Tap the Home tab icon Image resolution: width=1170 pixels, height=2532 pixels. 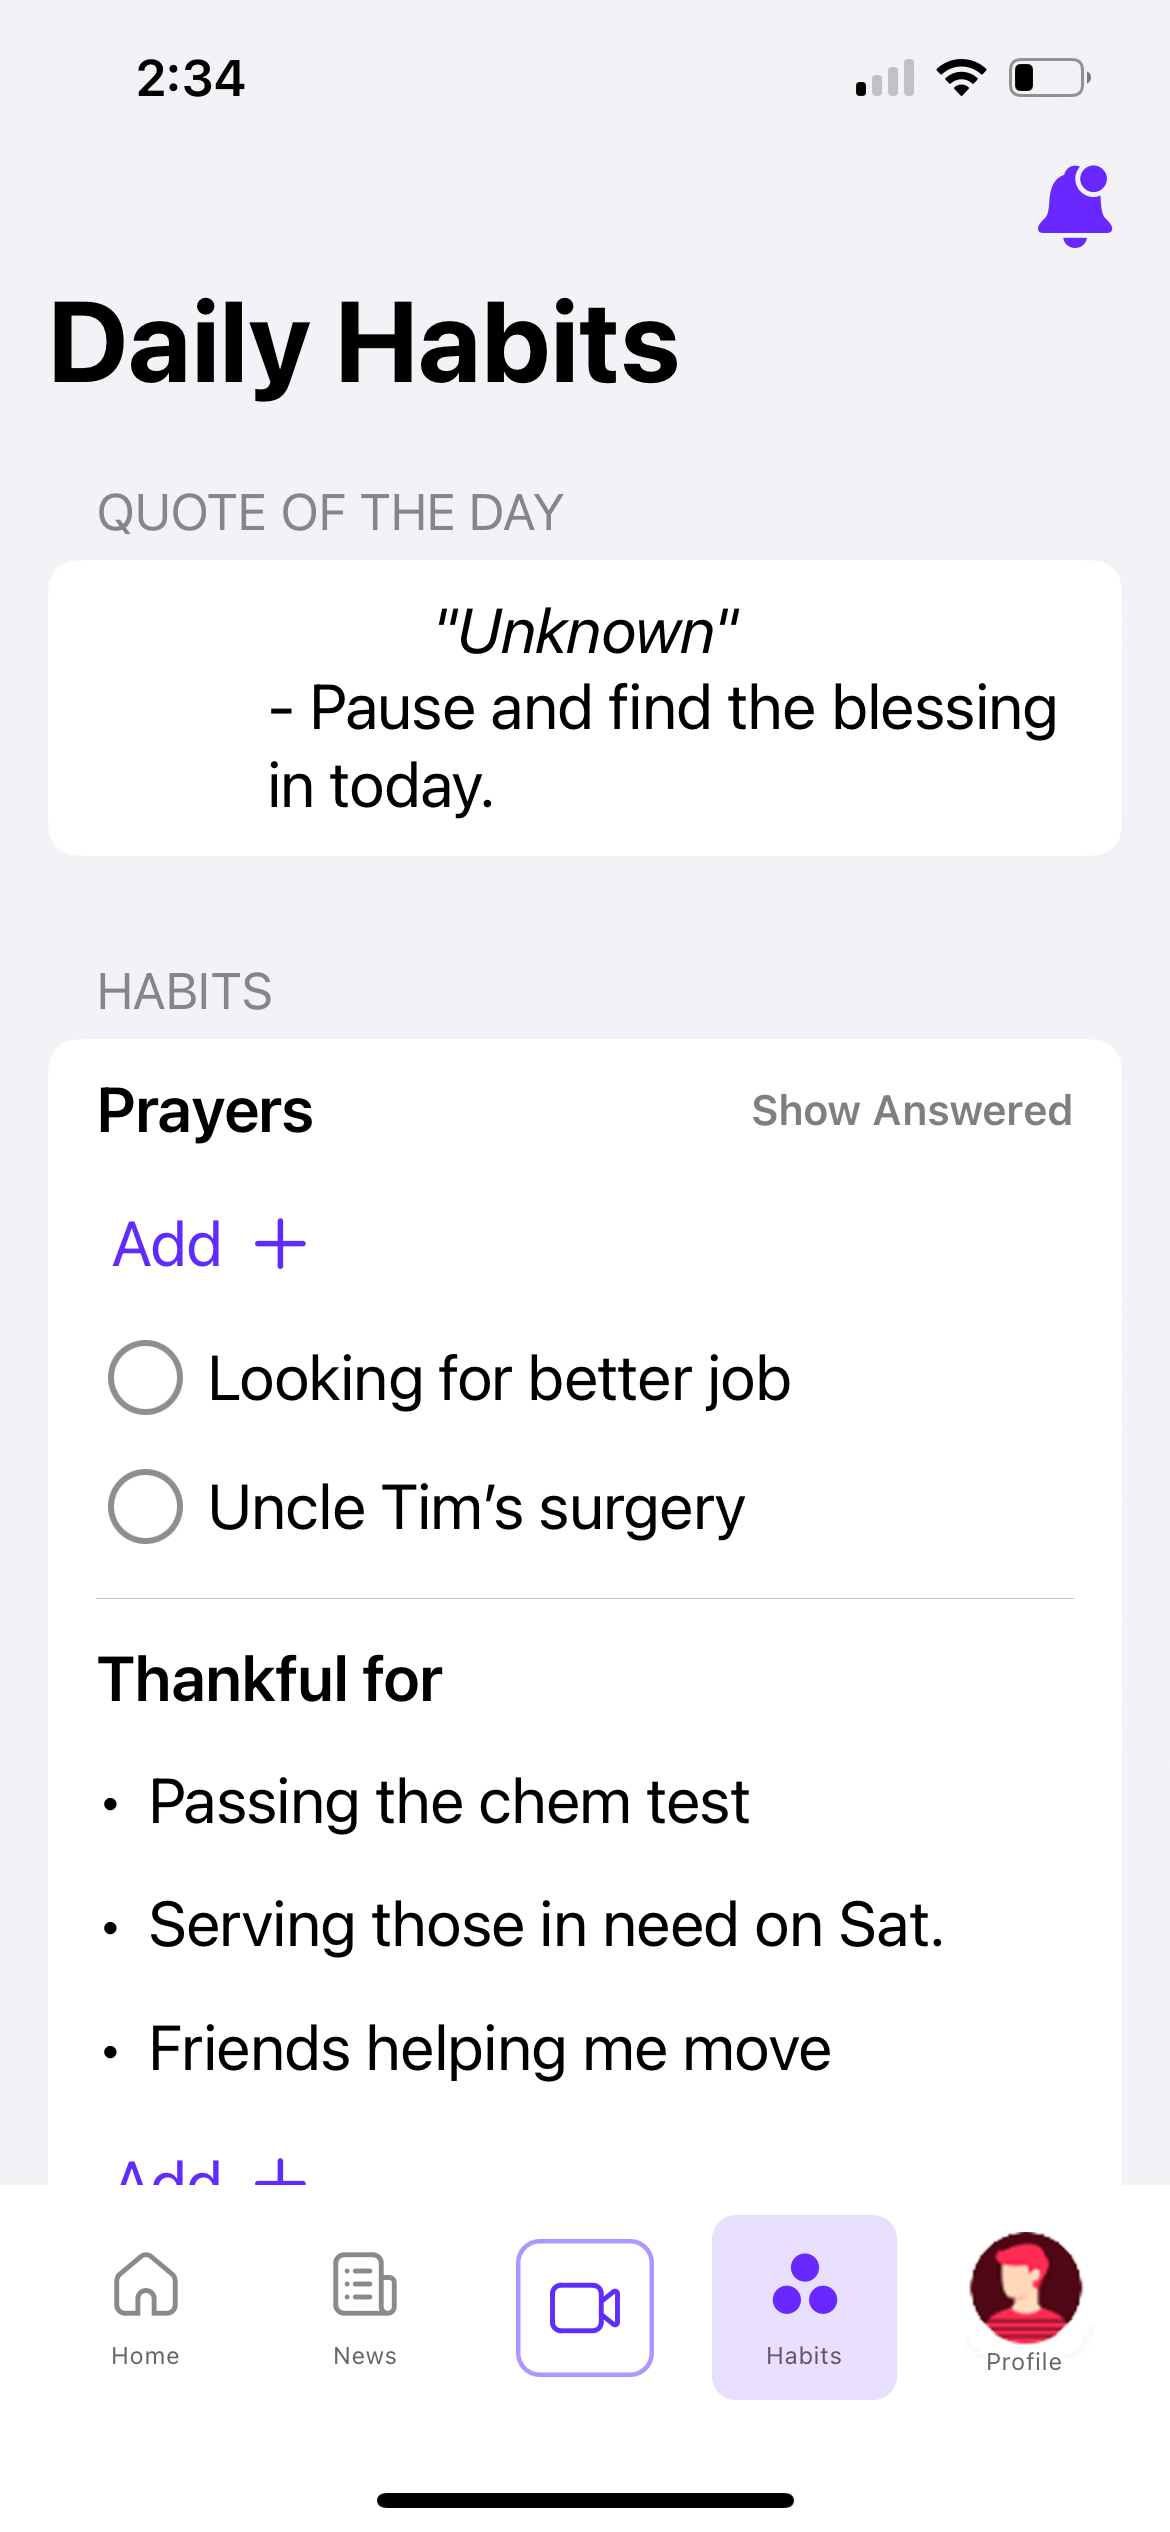point(146,2284)
